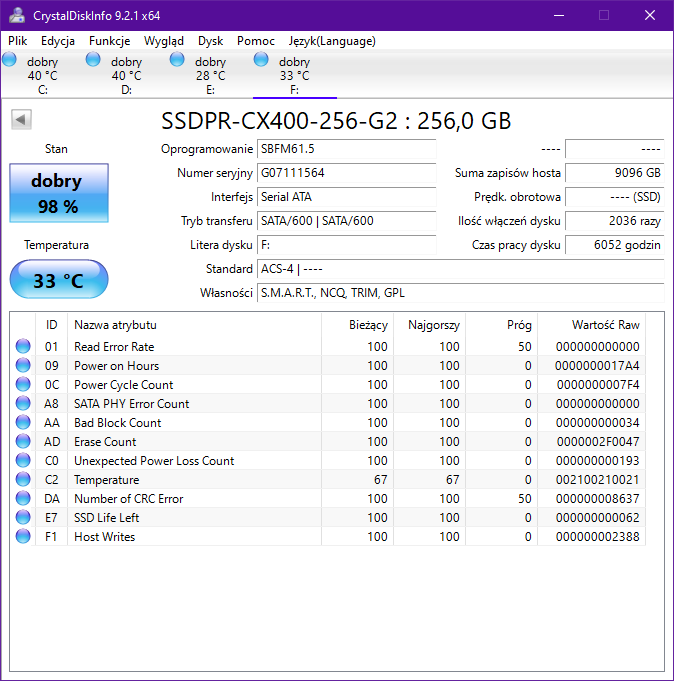Open the Język(Language) menu
The height and width of the screenshot is (681, 674).
click(x=331, y=41)
